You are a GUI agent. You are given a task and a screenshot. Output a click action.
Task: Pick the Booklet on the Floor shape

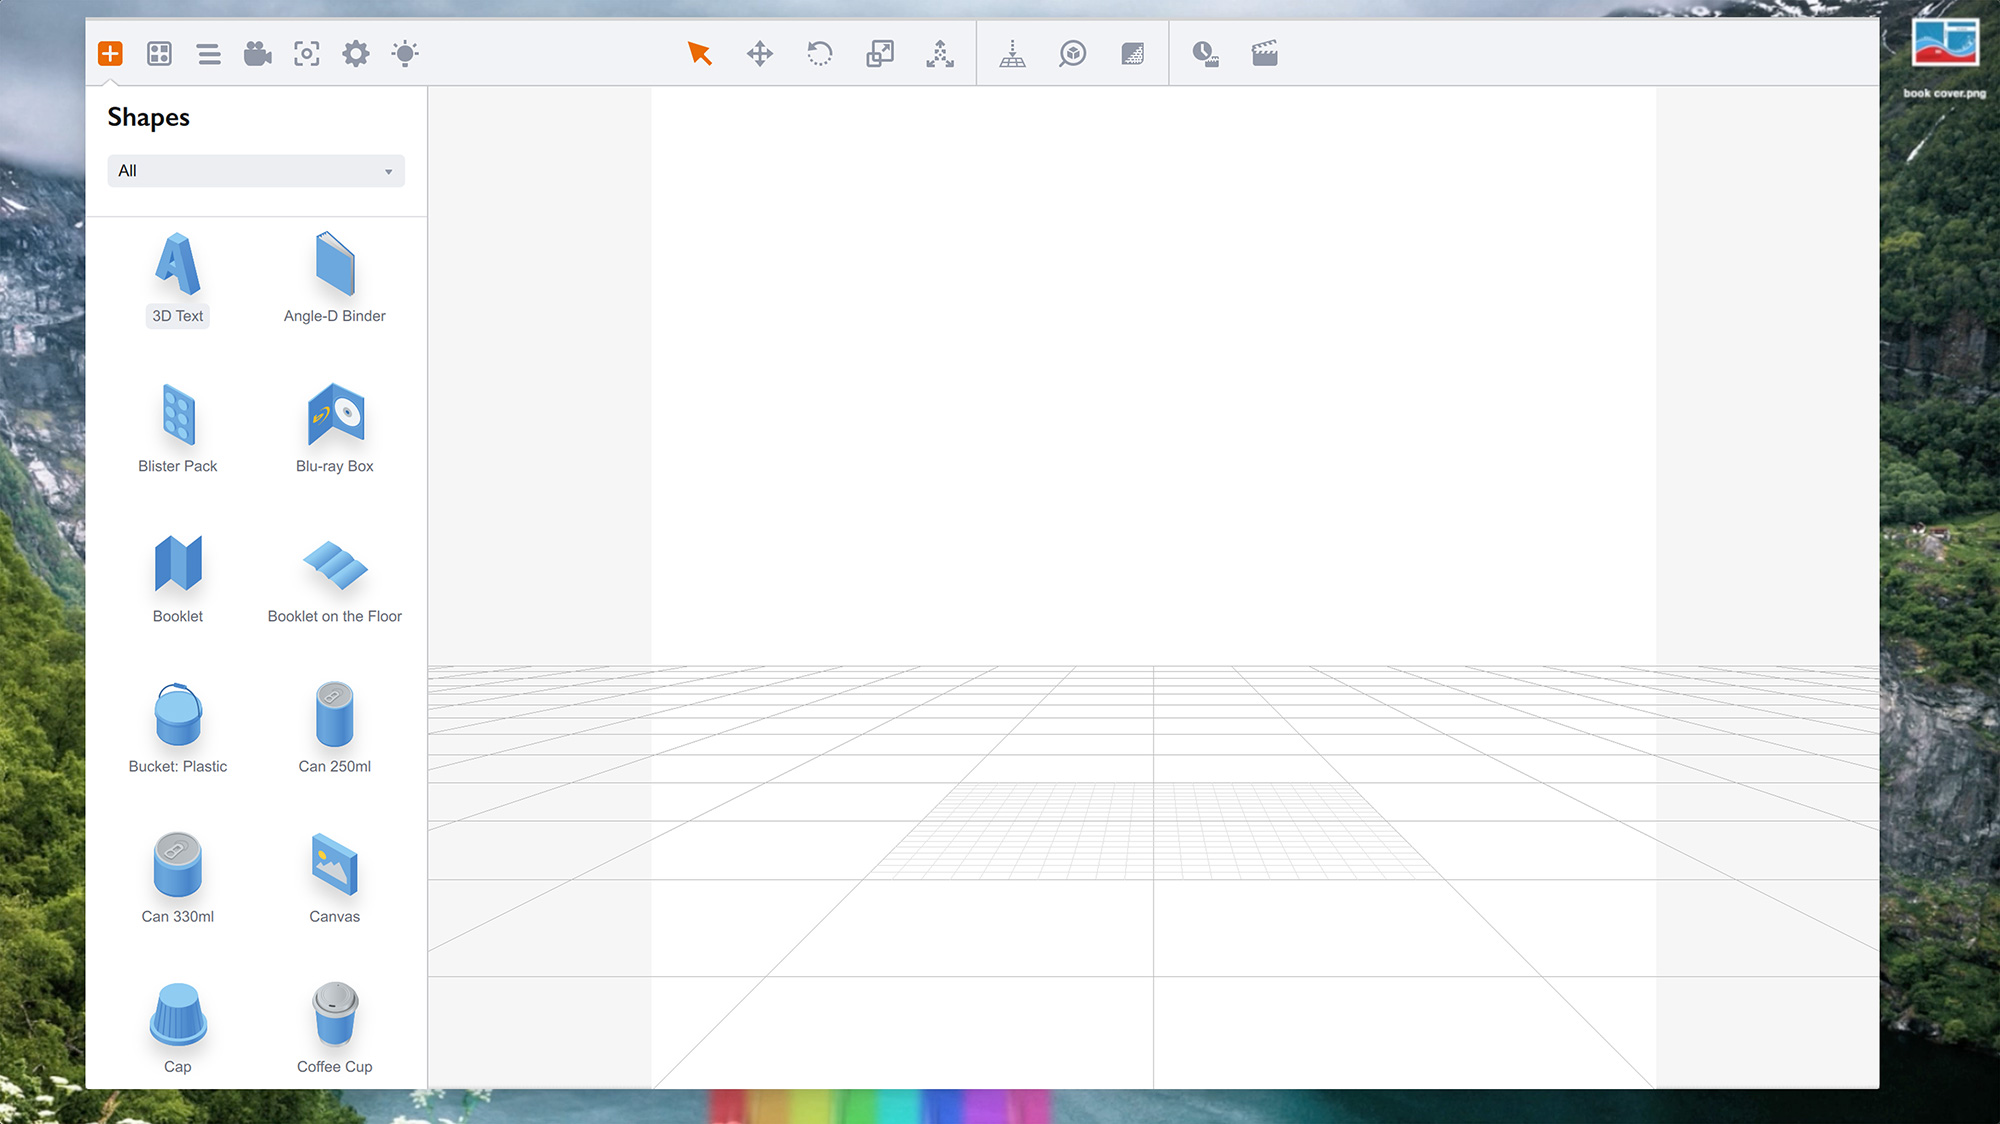[x=335, y=578]
